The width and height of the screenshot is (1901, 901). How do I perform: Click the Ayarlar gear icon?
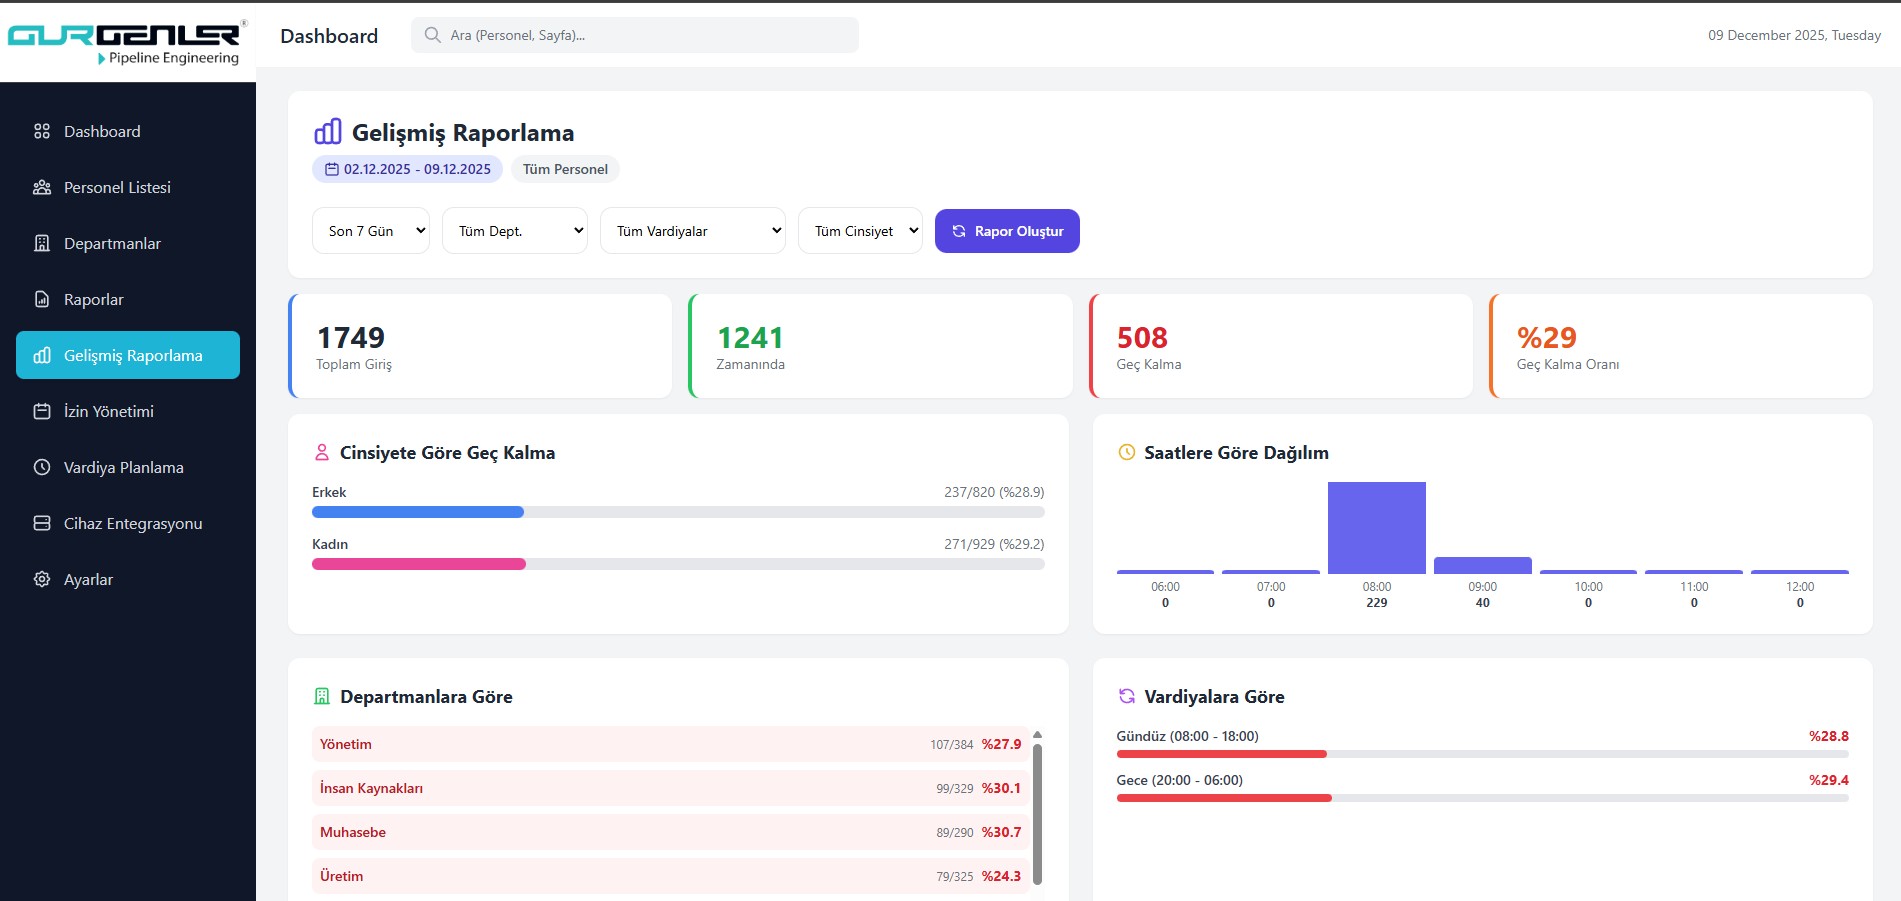click(42, 579)
